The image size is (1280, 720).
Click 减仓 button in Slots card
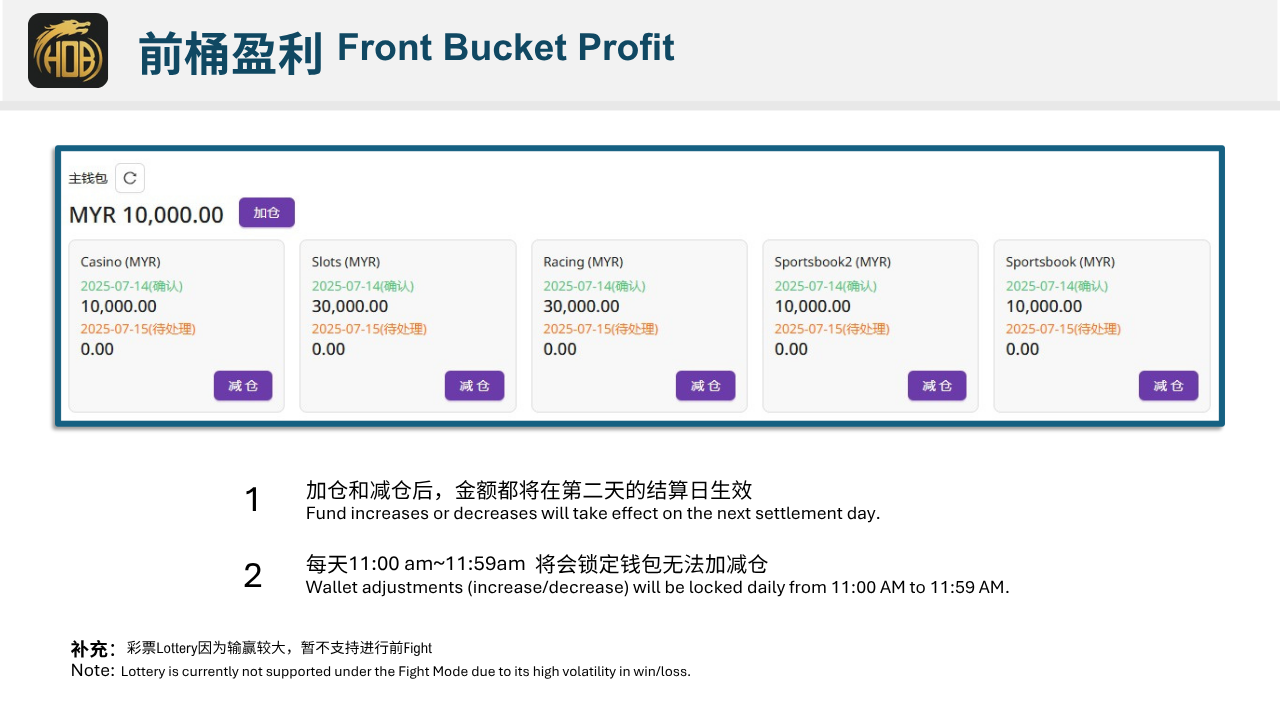point(474,386)
